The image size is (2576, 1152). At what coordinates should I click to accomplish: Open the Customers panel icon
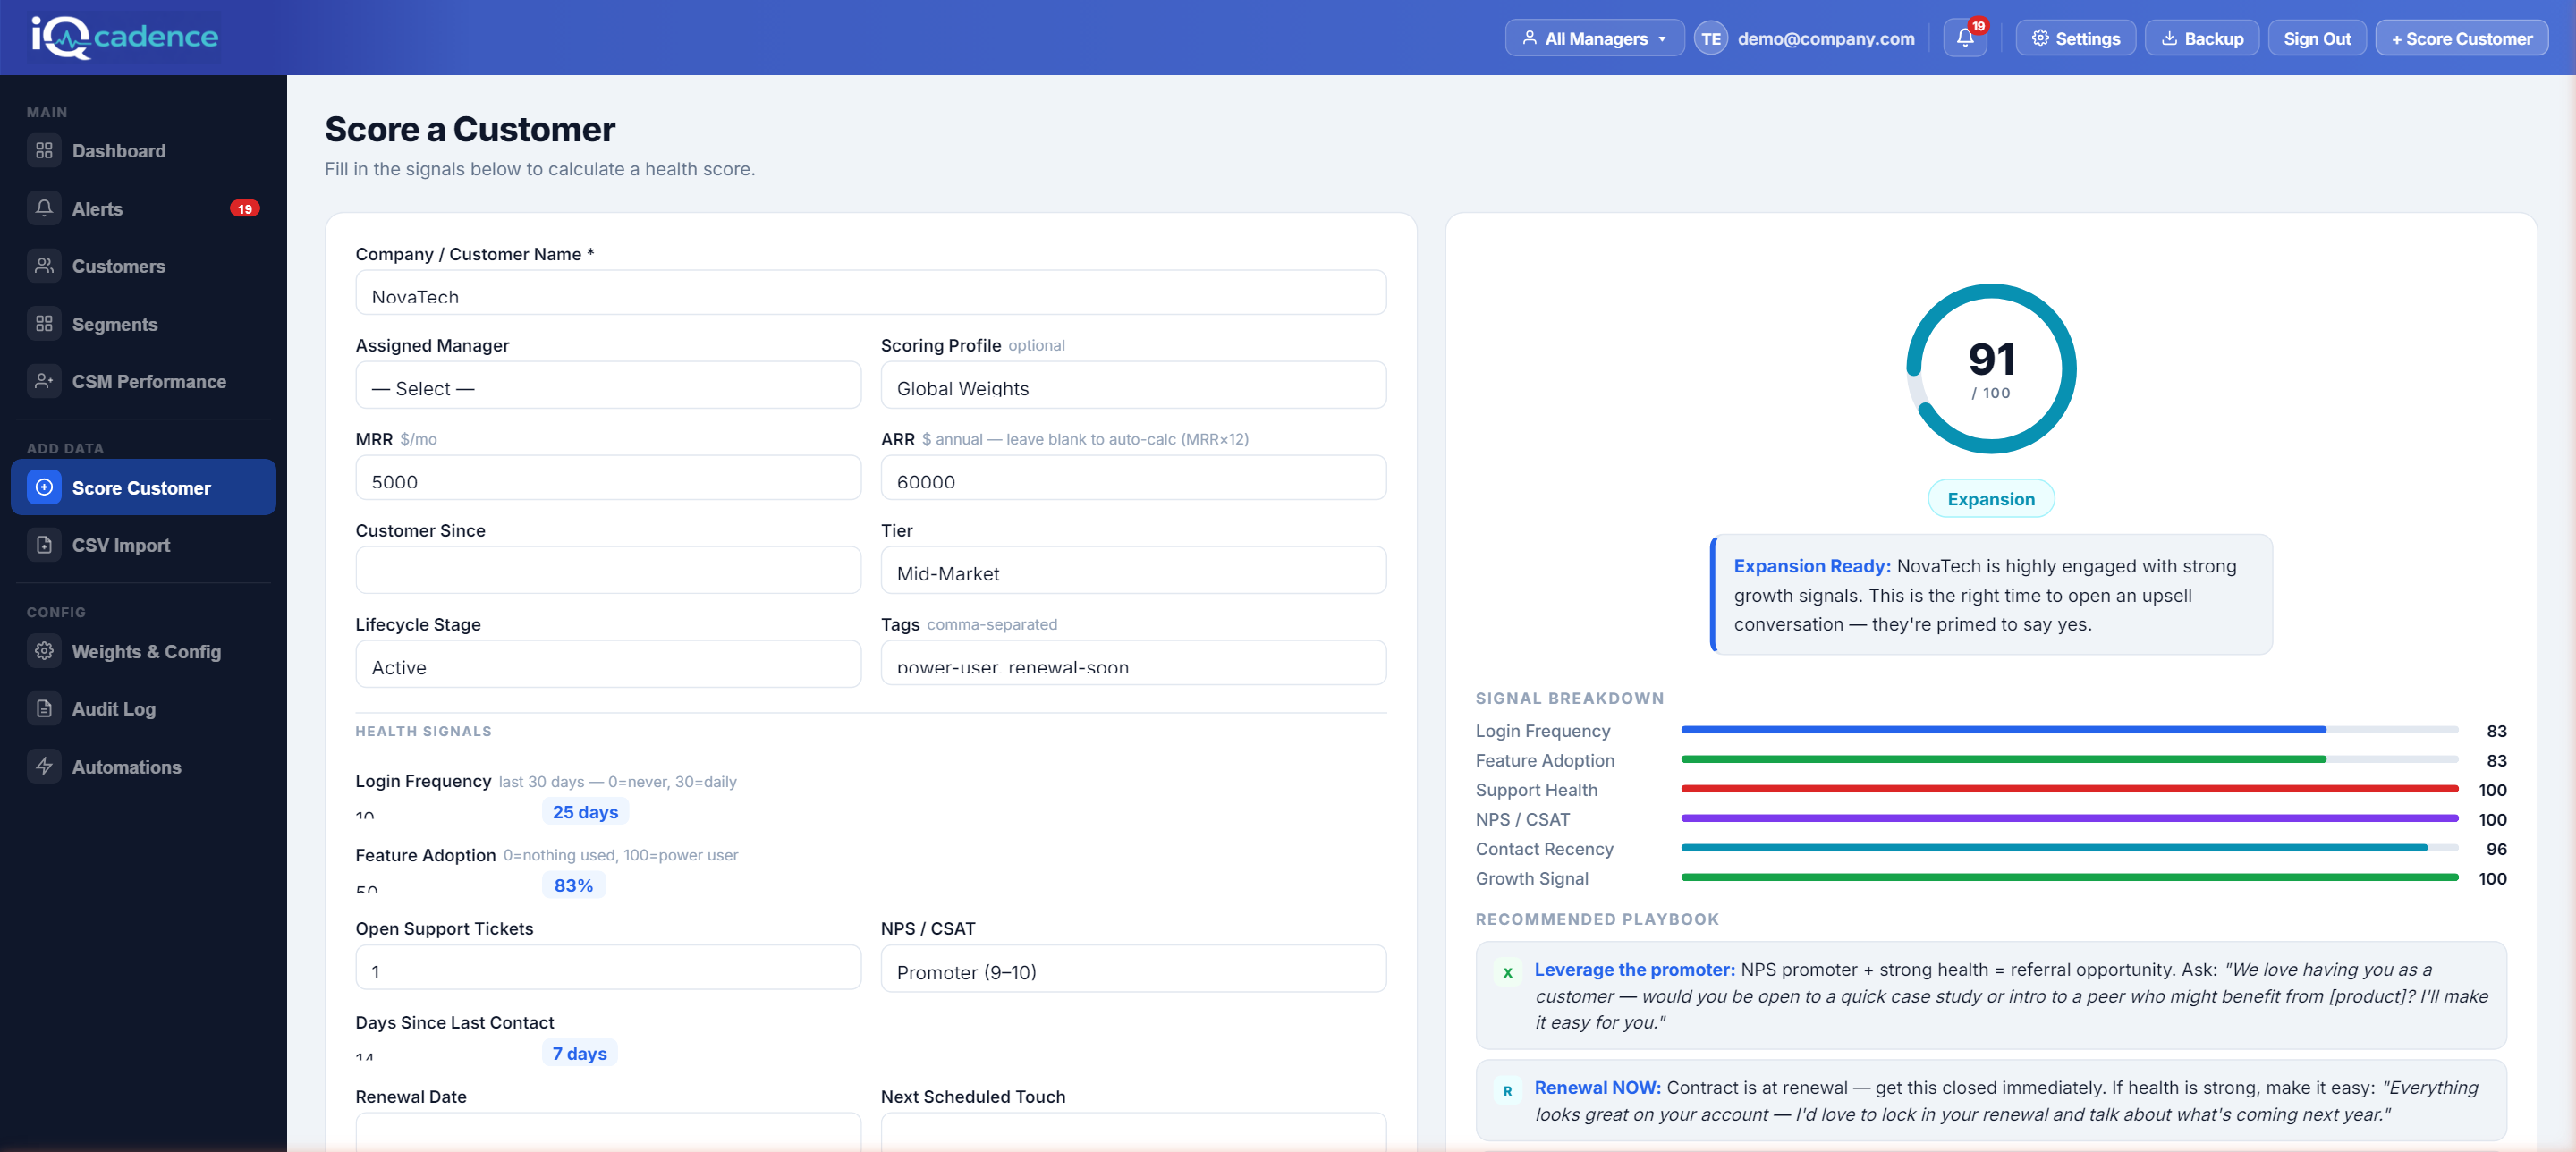44,266
